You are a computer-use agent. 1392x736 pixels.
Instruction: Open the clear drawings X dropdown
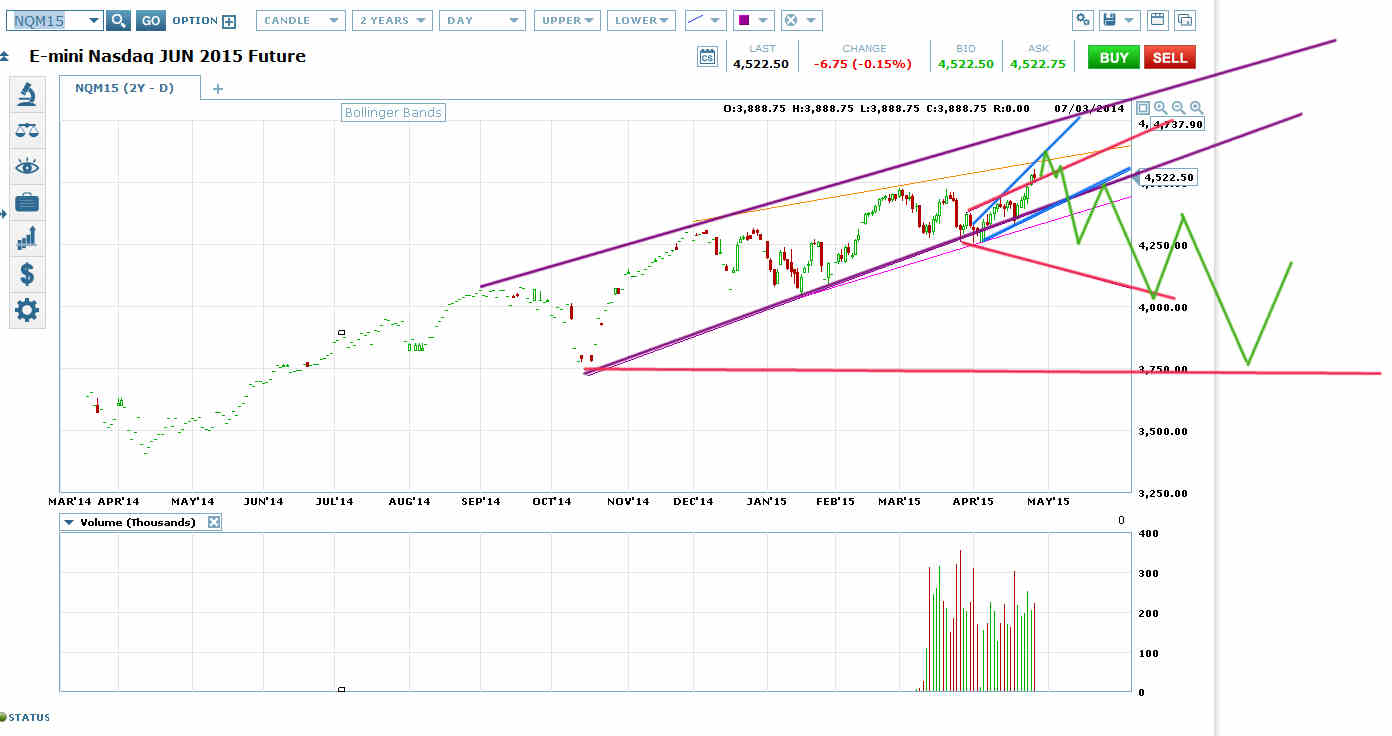pos(801,20)
